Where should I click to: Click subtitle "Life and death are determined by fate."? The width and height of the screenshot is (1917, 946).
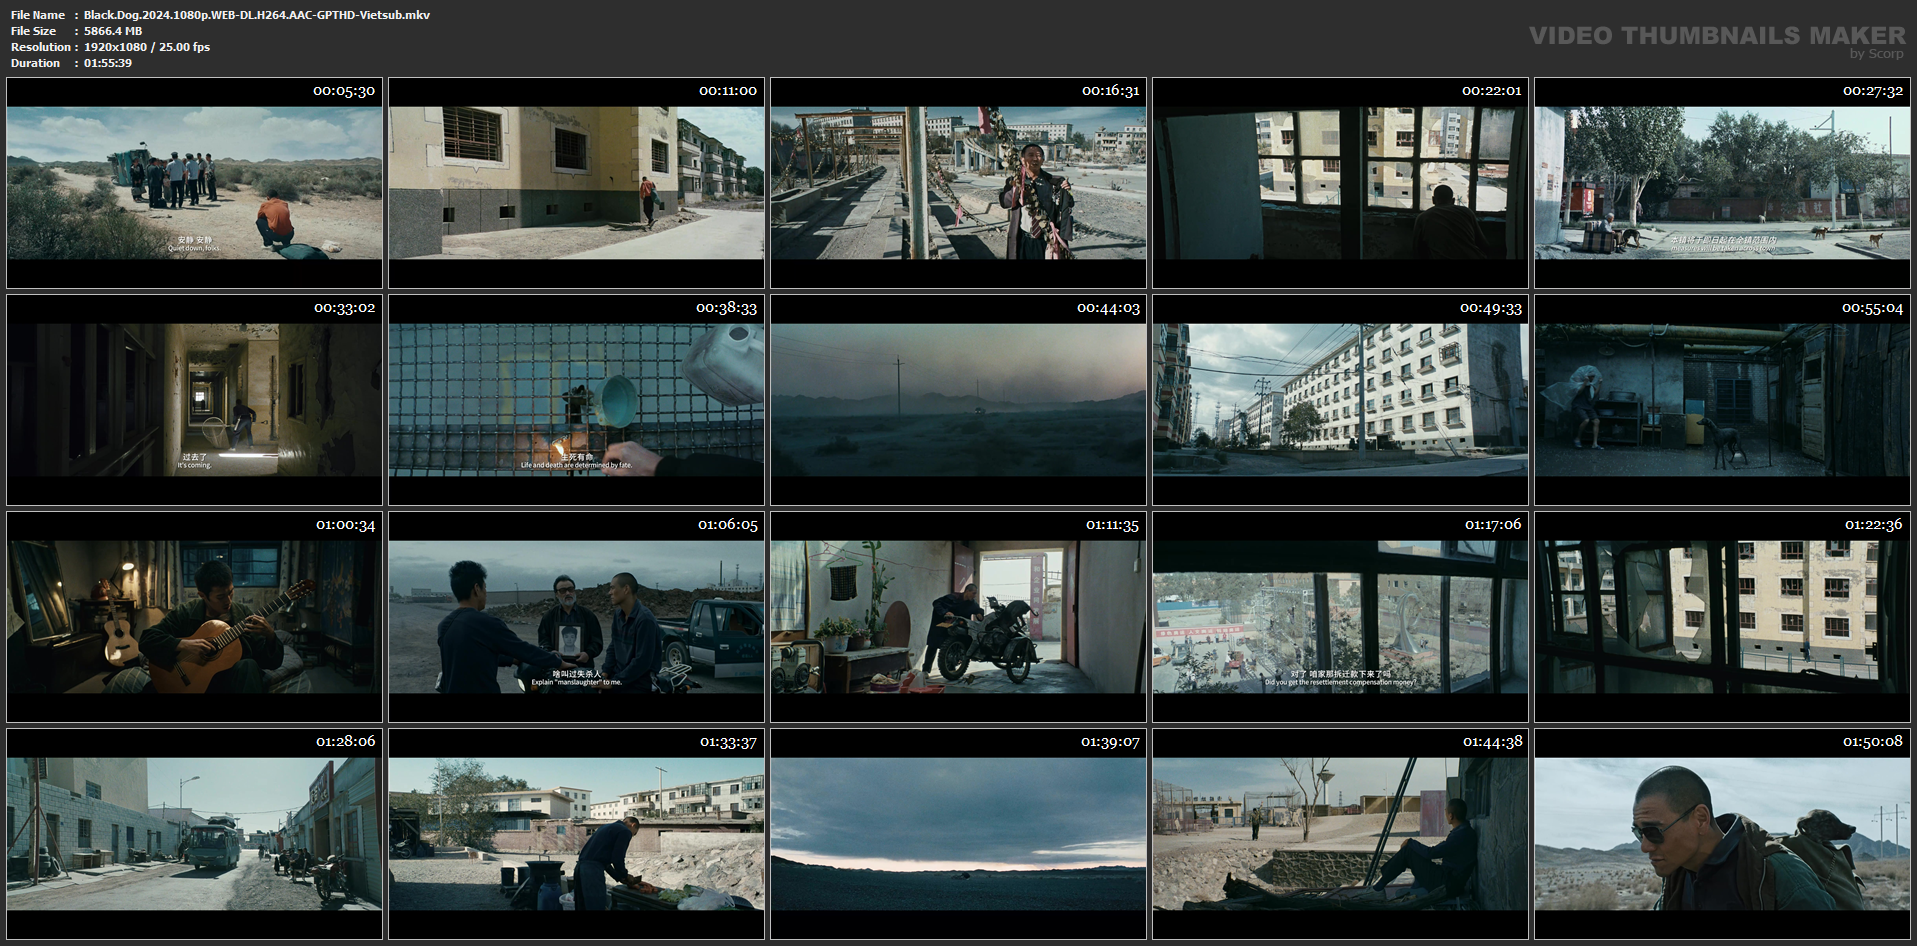(576, 465)
